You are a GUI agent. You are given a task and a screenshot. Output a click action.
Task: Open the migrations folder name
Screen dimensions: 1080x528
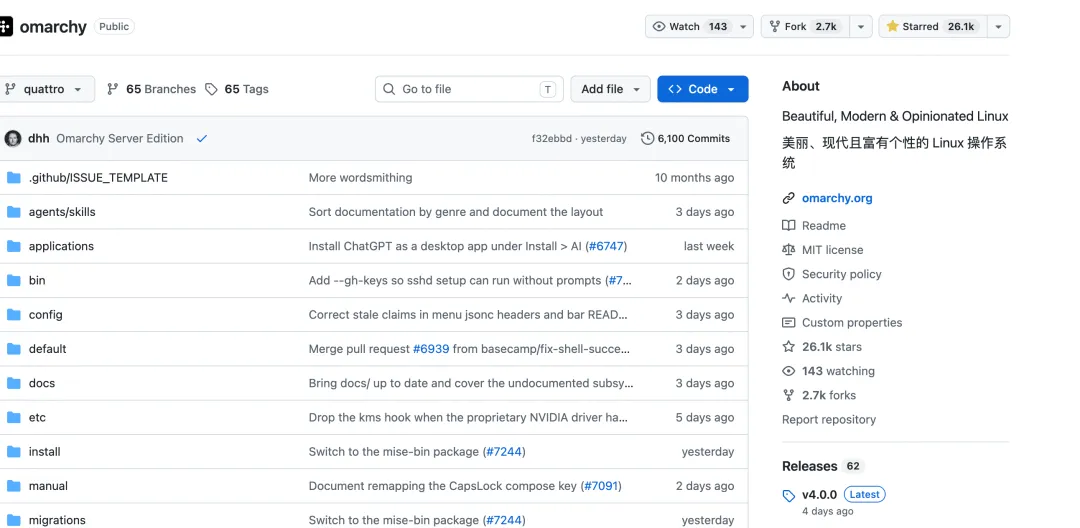[x=57, y=520]
